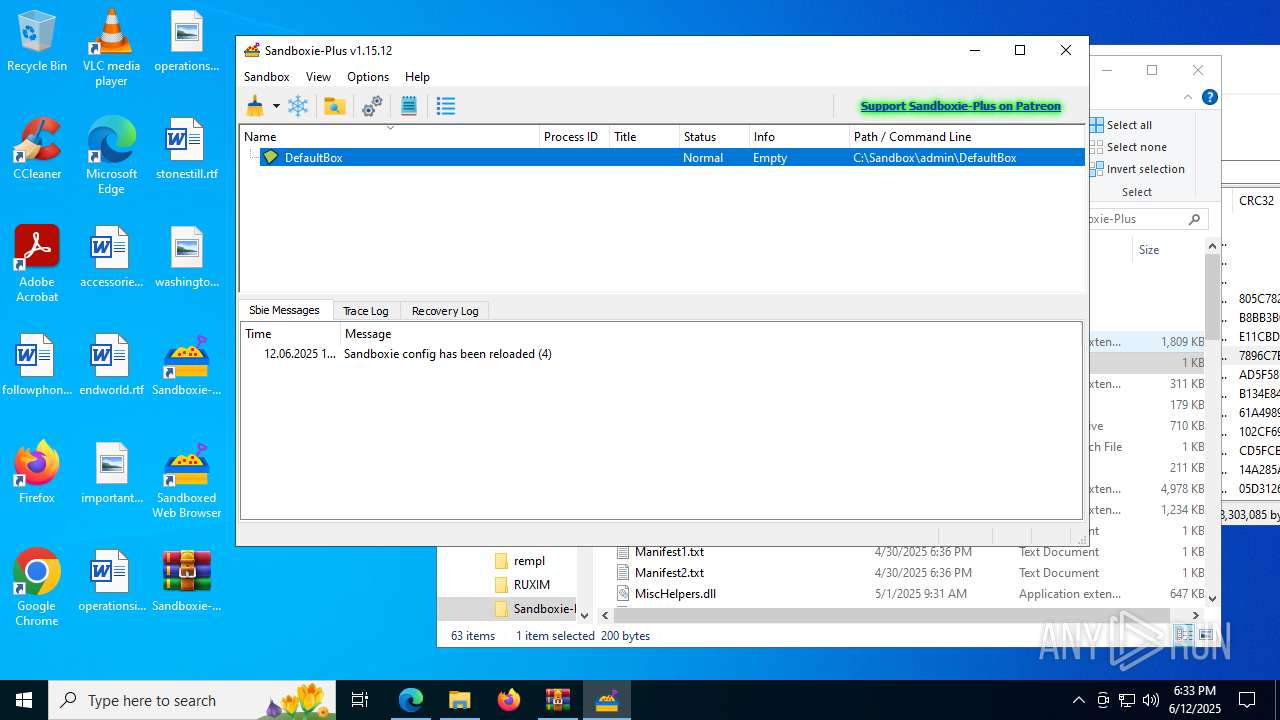Screen dimensions: 1280x720
Task: Sort by the Status column header
Action: [x=714, y=137]
